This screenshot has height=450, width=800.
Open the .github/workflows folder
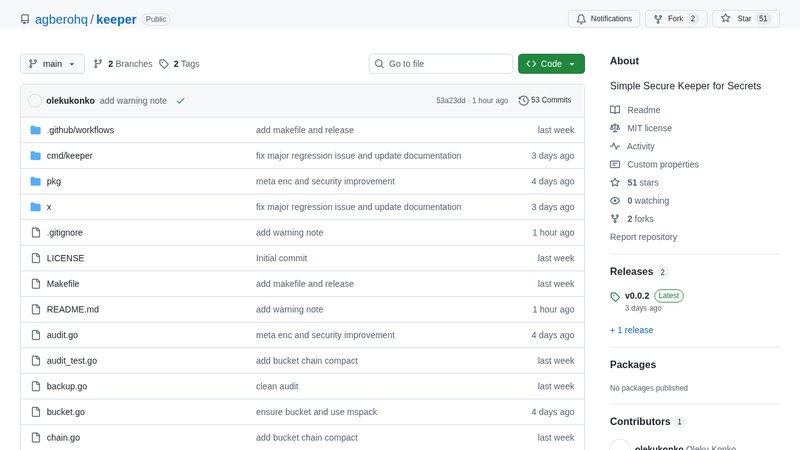coord(80,130)
